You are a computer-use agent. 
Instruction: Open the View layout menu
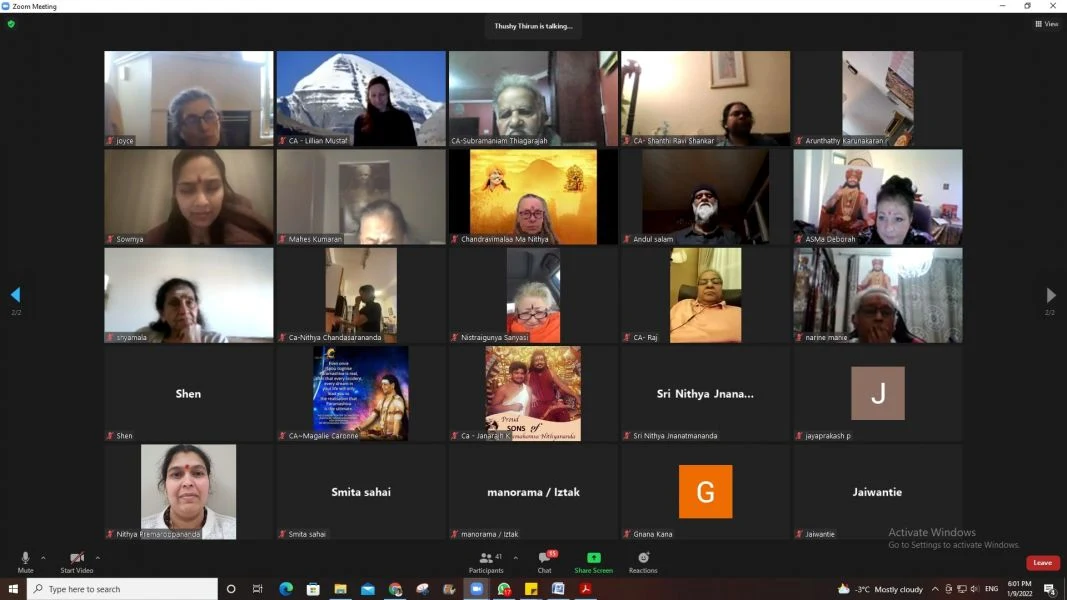tap(1047, 24)
